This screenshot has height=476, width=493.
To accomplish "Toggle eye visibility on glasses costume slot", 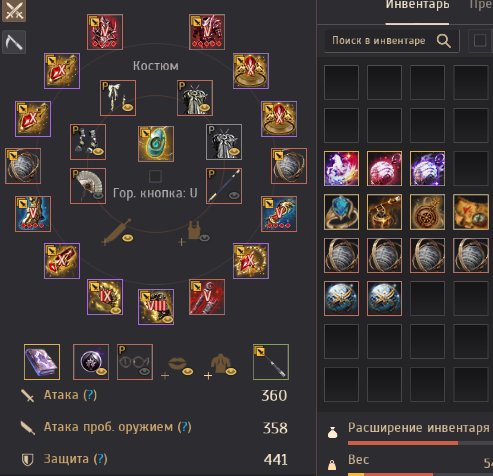I will tap(144, 371).
